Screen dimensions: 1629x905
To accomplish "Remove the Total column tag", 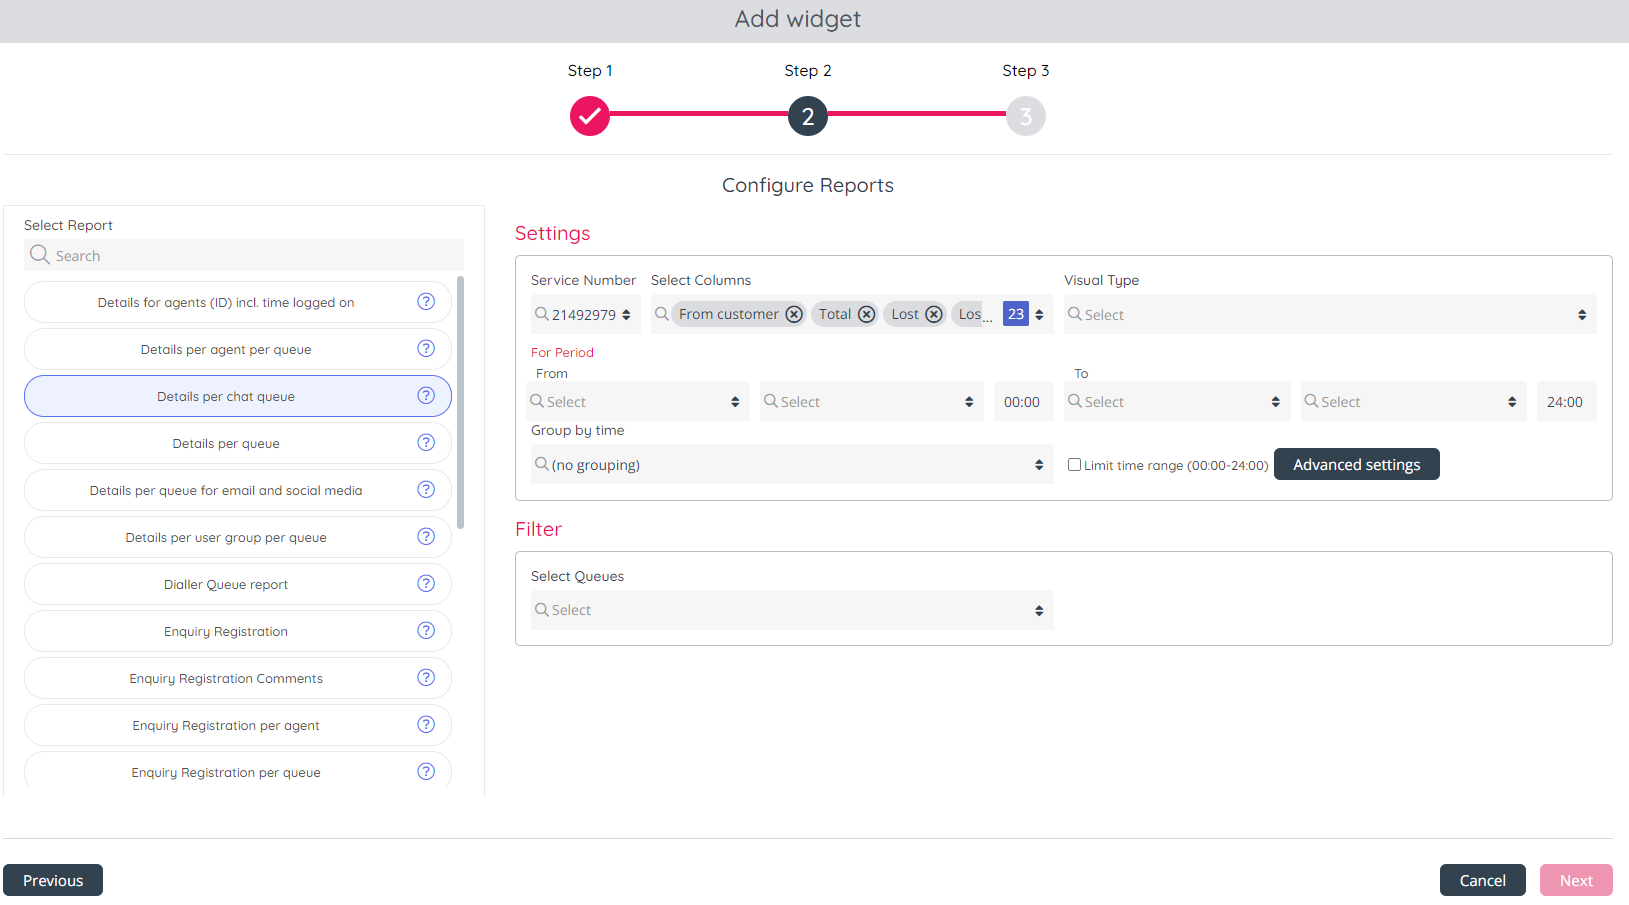I will [867, 314].
